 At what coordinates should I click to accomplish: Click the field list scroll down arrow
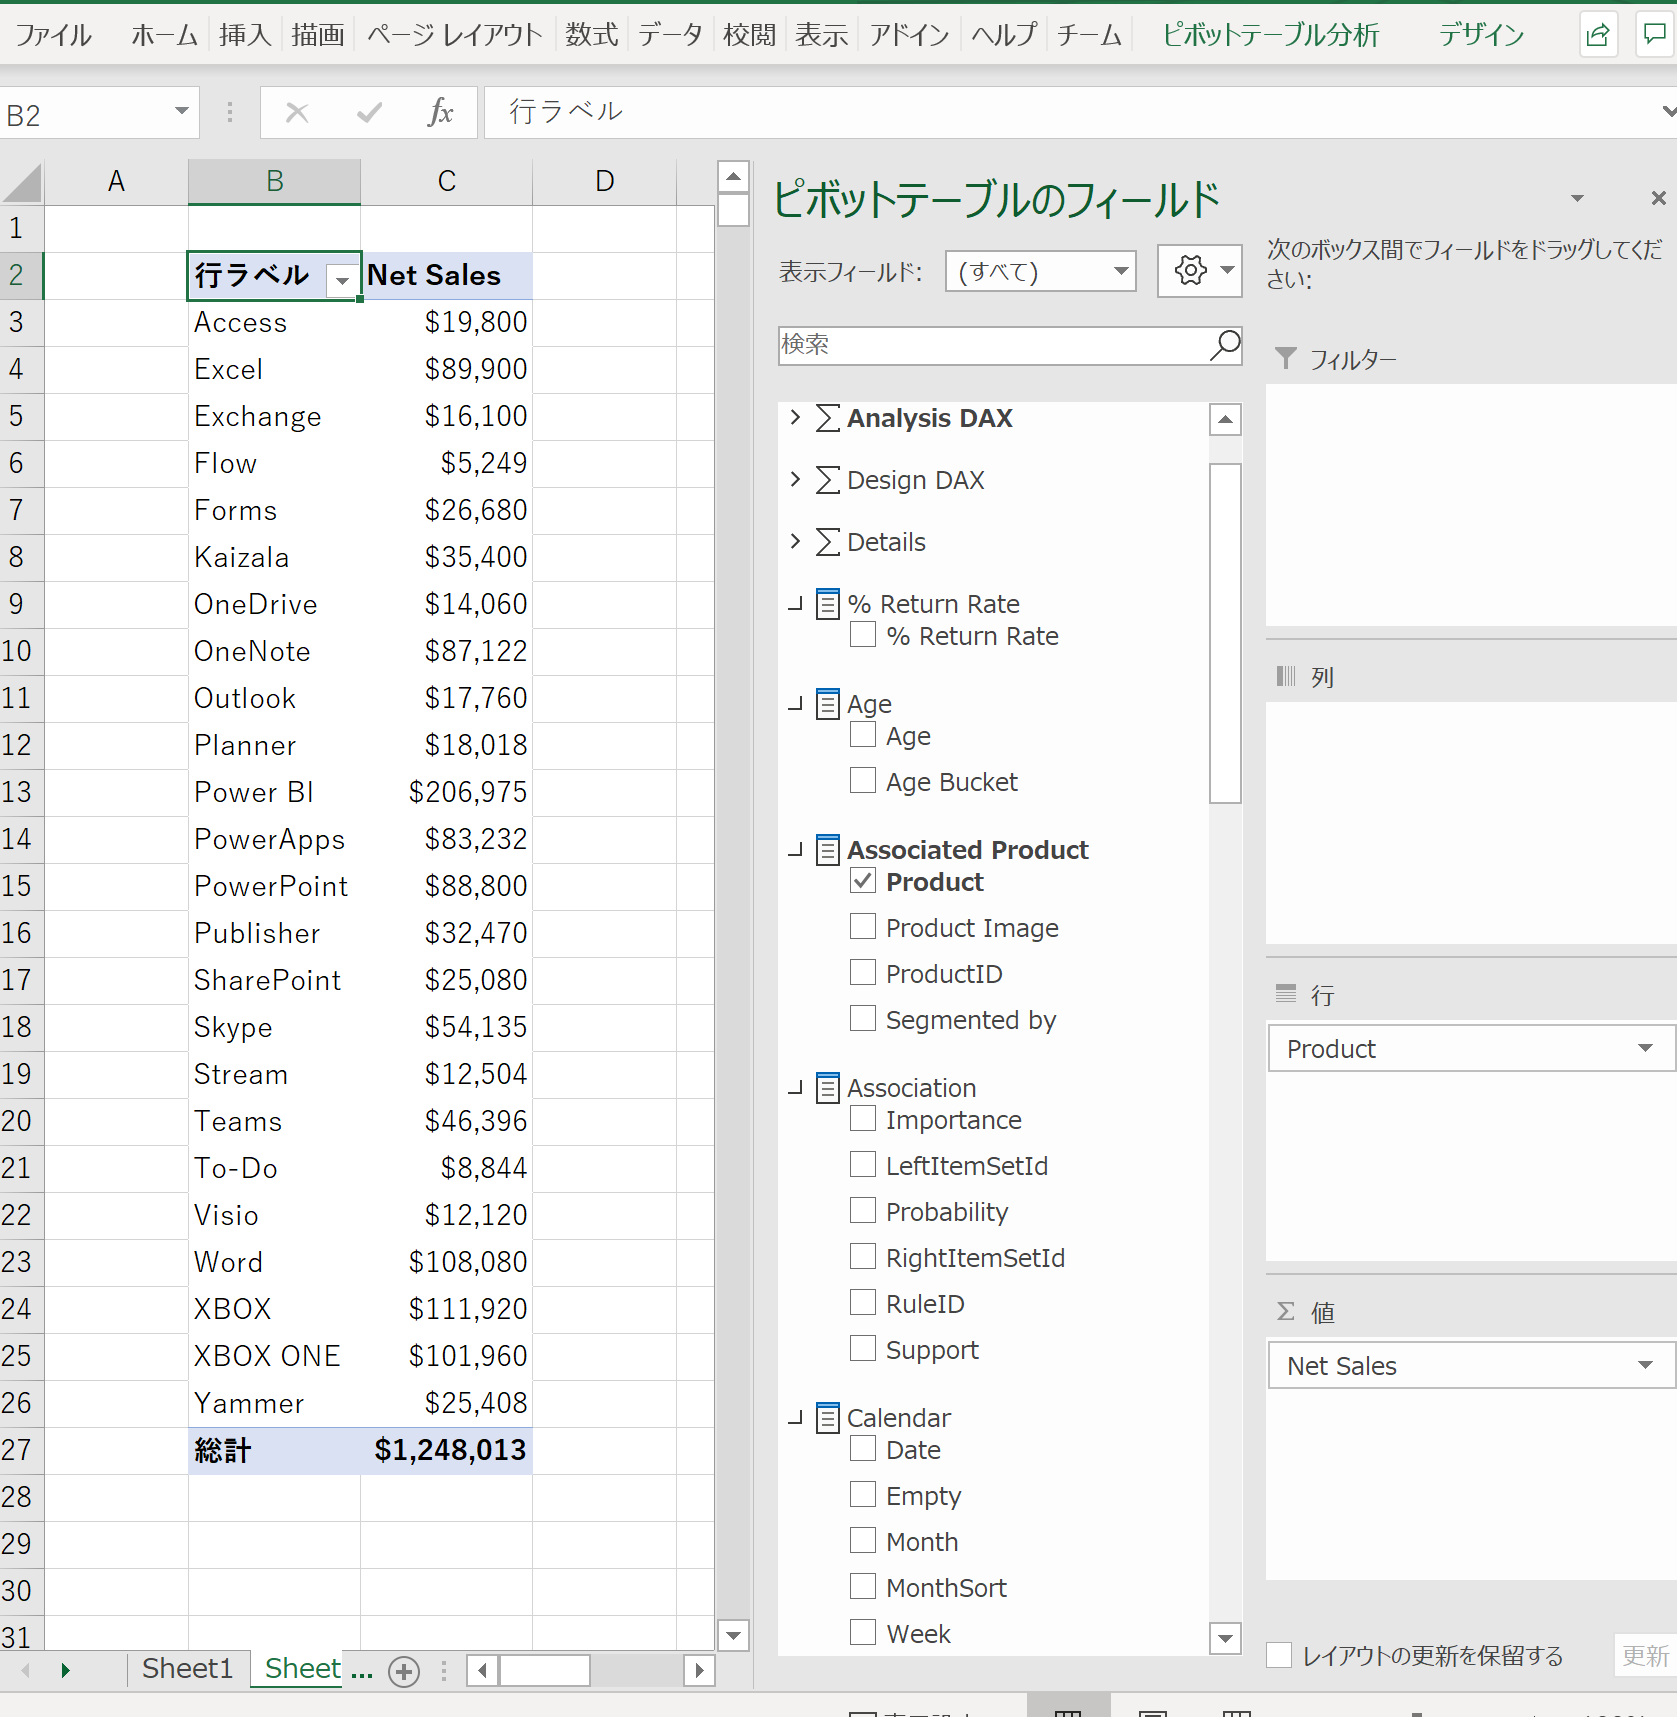(x=1225, y=1639)
